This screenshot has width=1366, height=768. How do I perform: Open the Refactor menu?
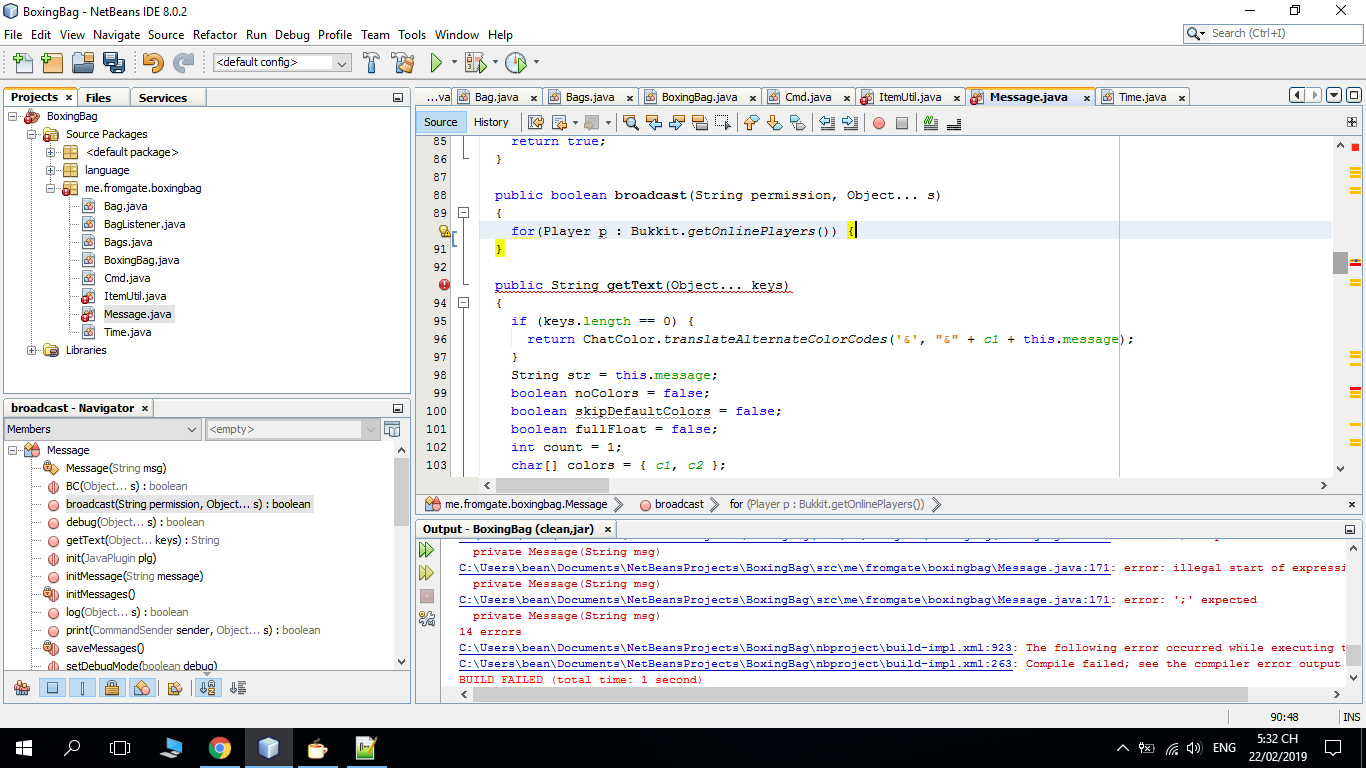point(215,34)
